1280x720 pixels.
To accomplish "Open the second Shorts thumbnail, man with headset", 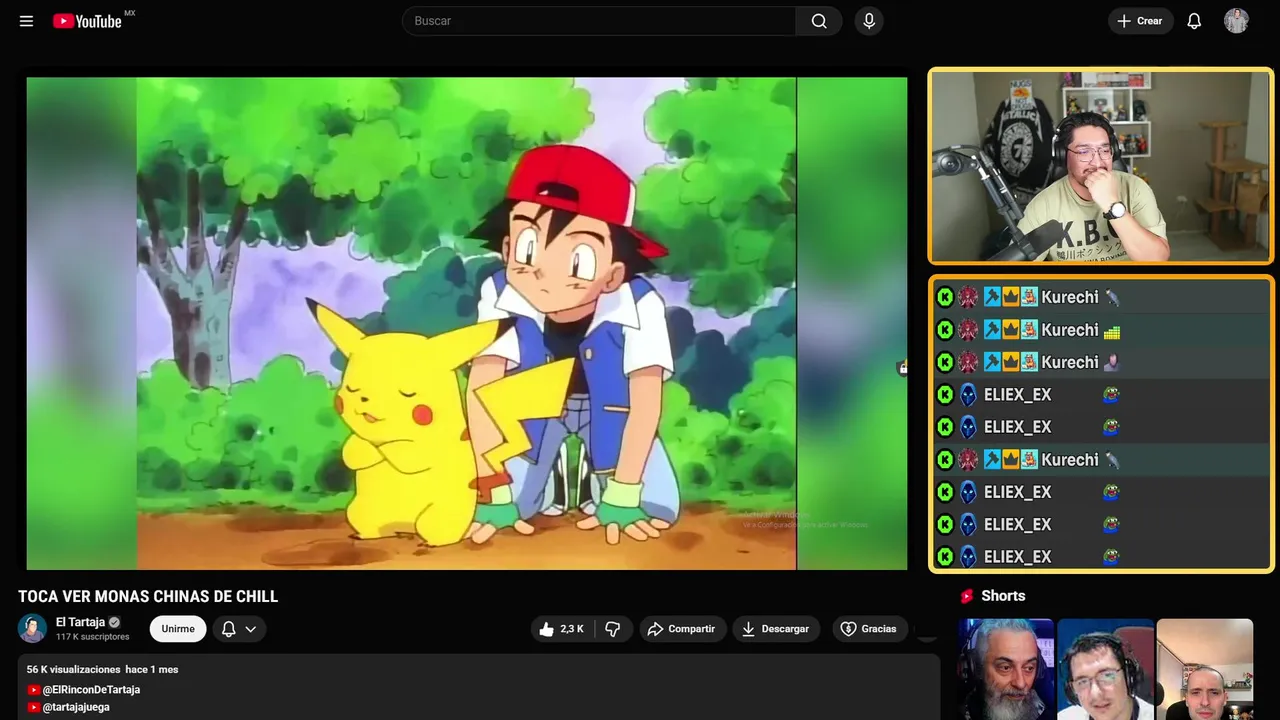I will click(x=1105, y=669).
